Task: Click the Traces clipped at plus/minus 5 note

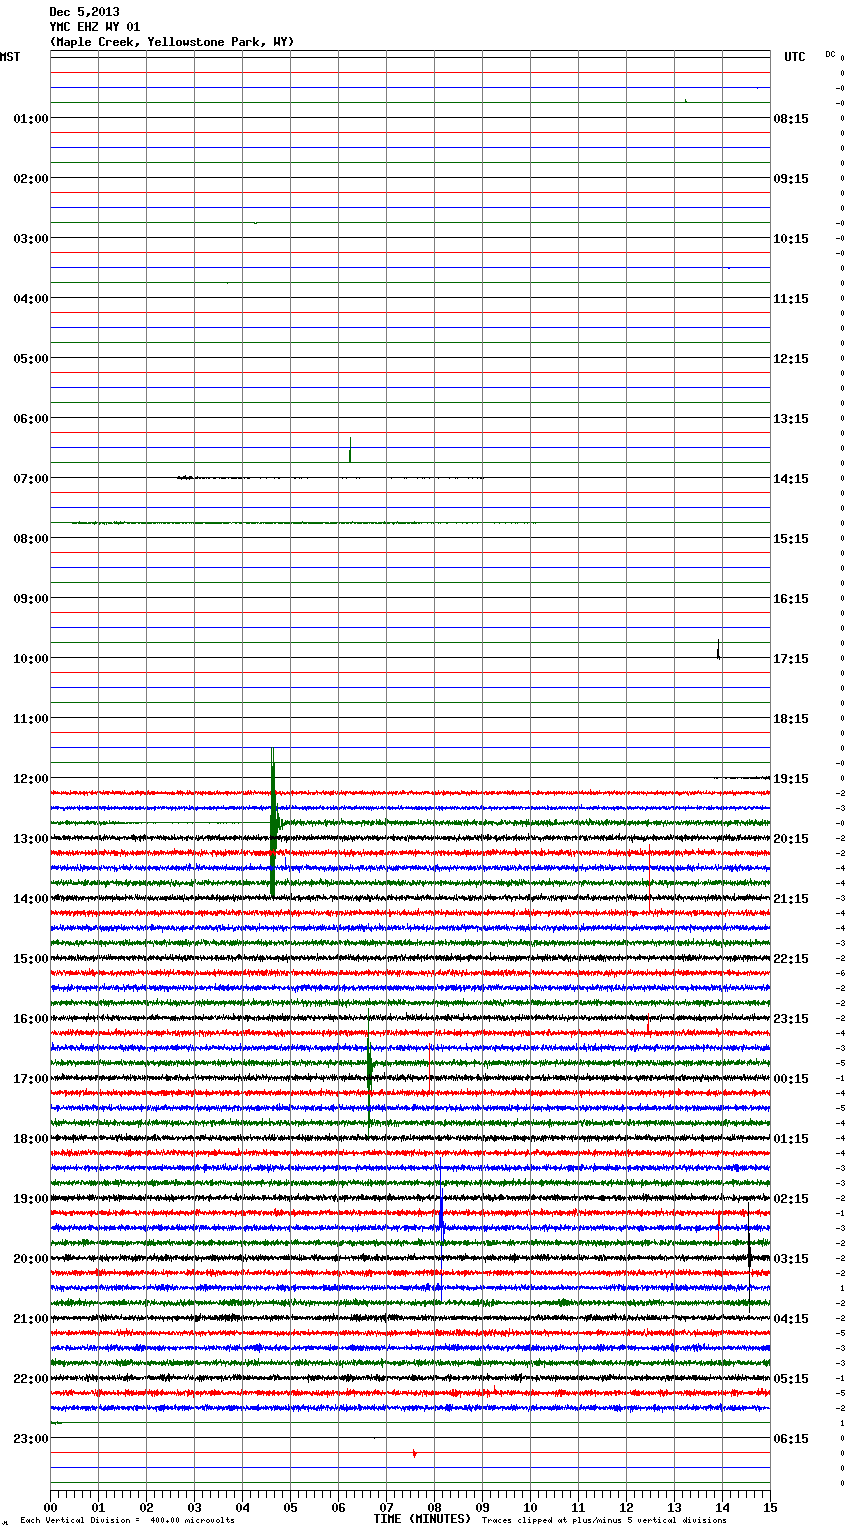Action: pos(604,1521)
